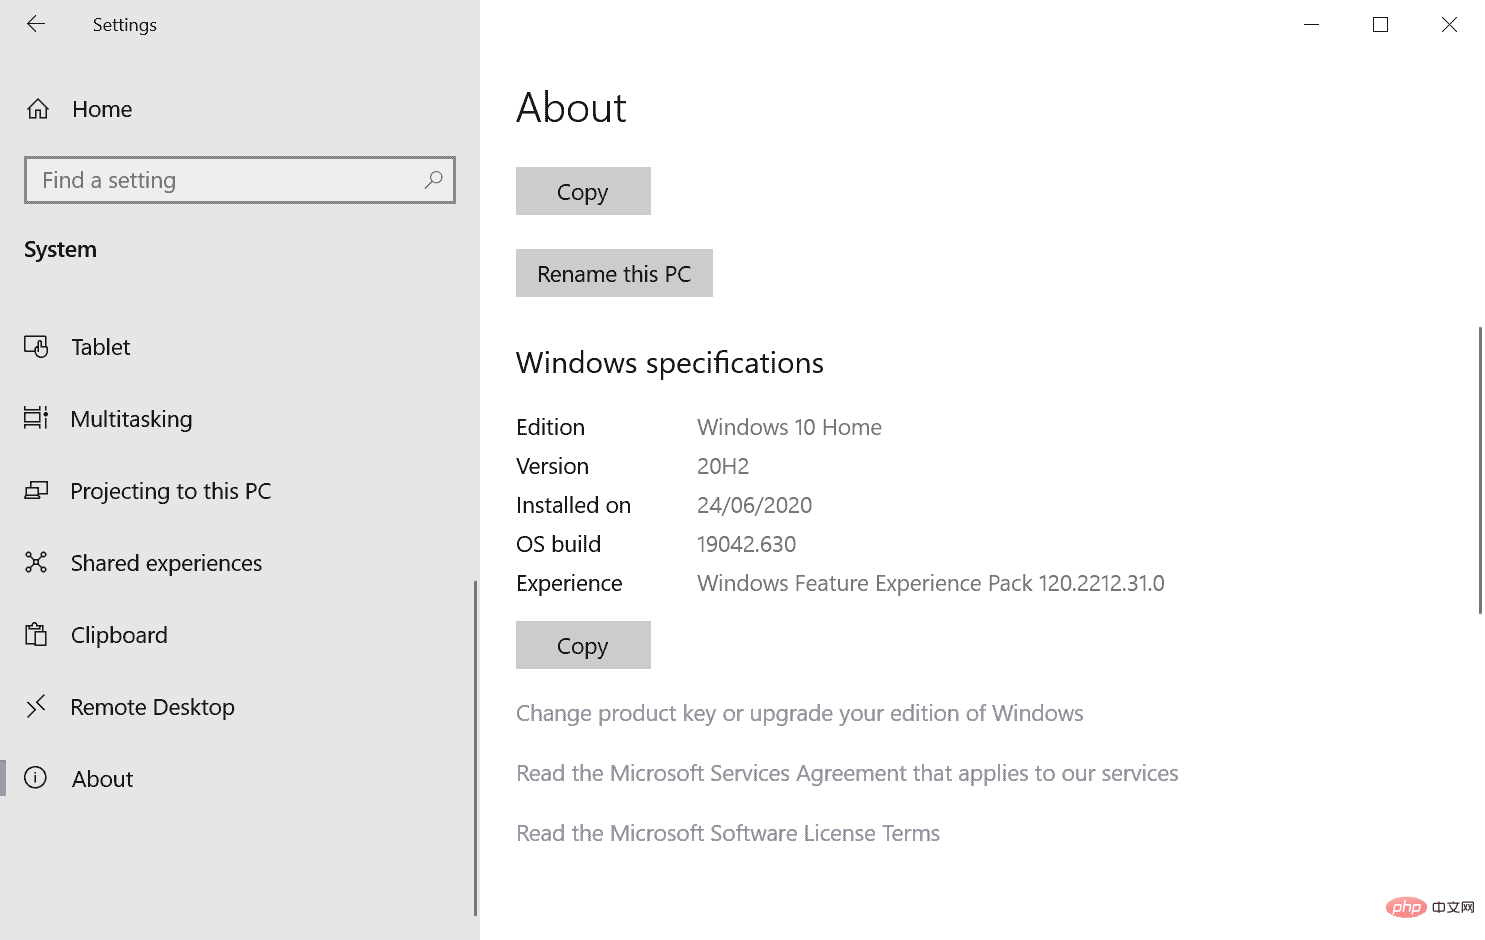The width and height of the screenshot is (1485, 940).
Task: Click the Experience label
Action: tap(569, 583)
